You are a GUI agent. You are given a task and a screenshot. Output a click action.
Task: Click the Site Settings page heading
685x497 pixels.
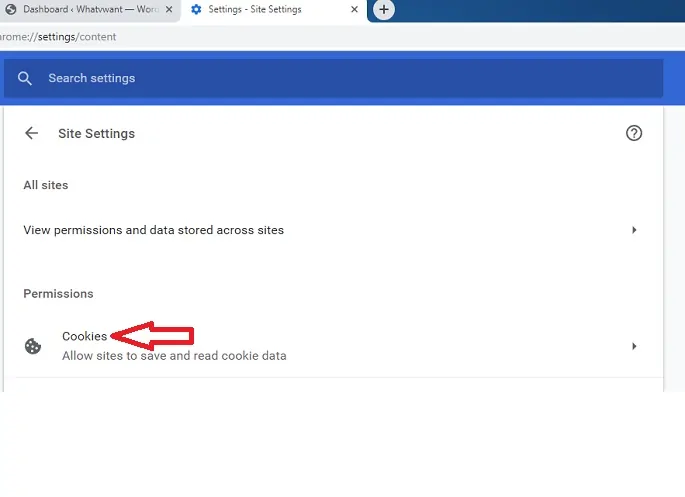(x=96, y=133)
